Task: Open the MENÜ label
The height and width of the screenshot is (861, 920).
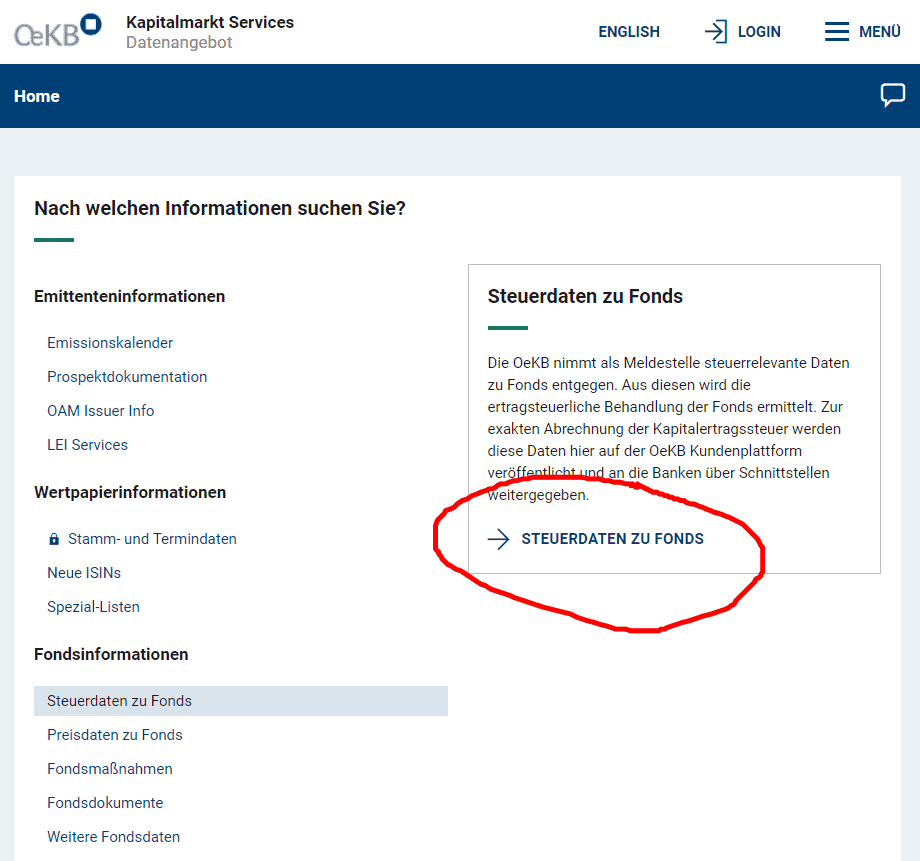Action: [880, 32]
